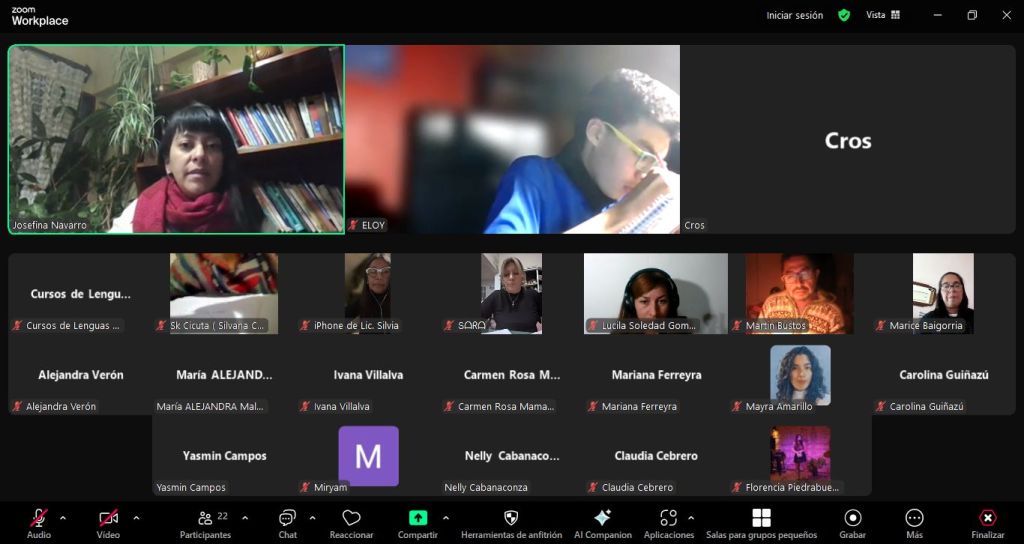Select Josefina Navarro's video tile
Image resolution: width=1024 pixels, height=544 pixels.
(176, 139)
